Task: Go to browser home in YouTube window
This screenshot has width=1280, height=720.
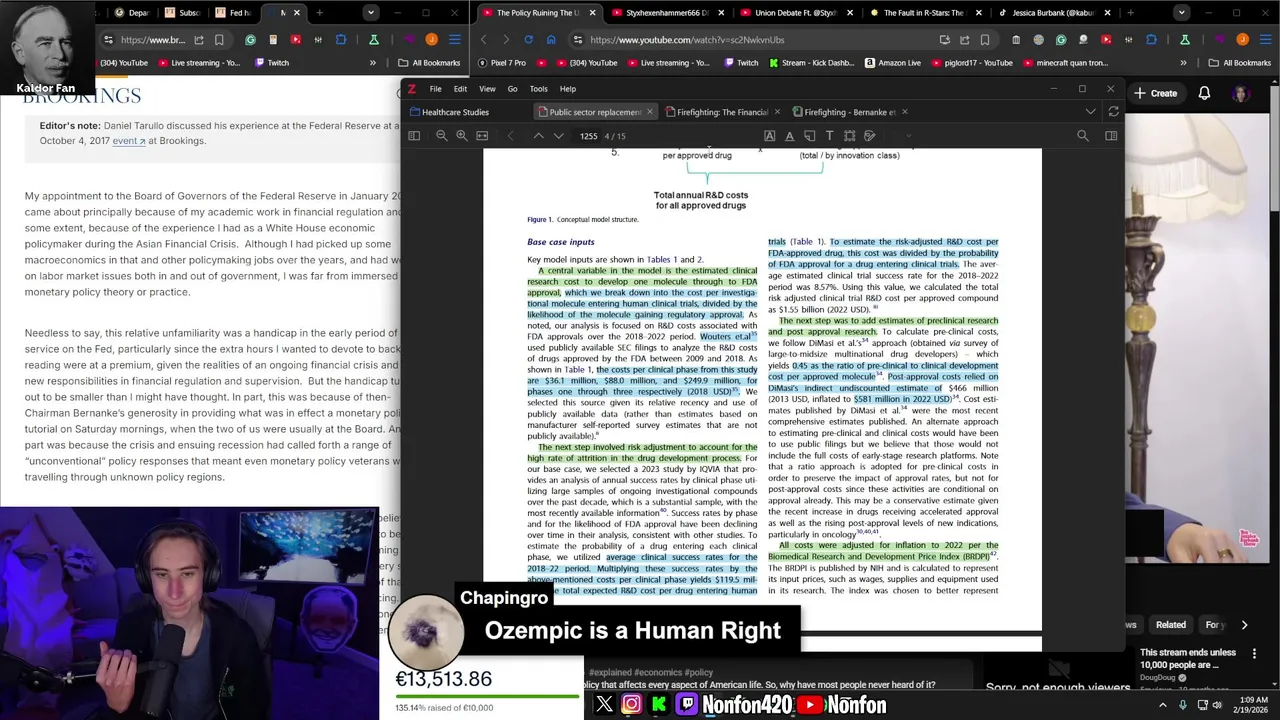Action: 551,40
